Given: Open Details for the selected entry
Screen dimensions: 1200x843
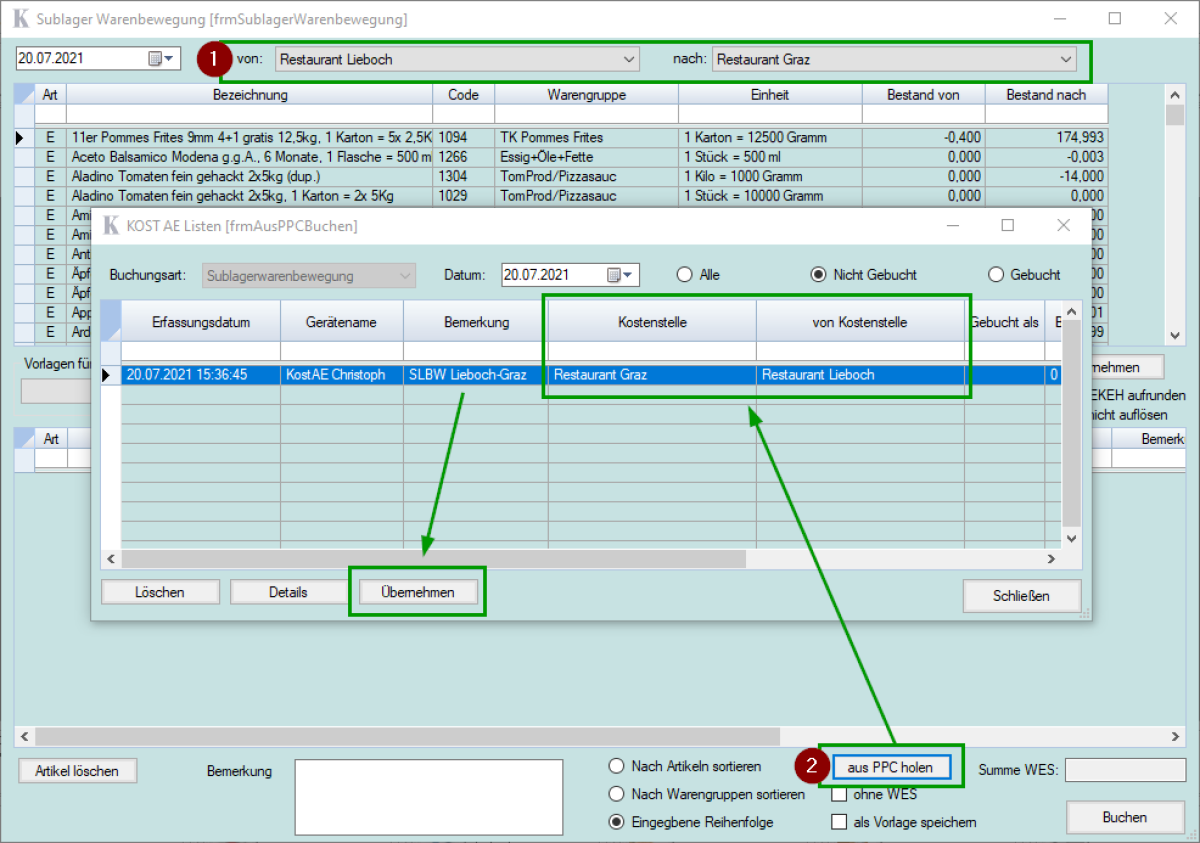Looking at the screenshot, I should pos(288,592).
